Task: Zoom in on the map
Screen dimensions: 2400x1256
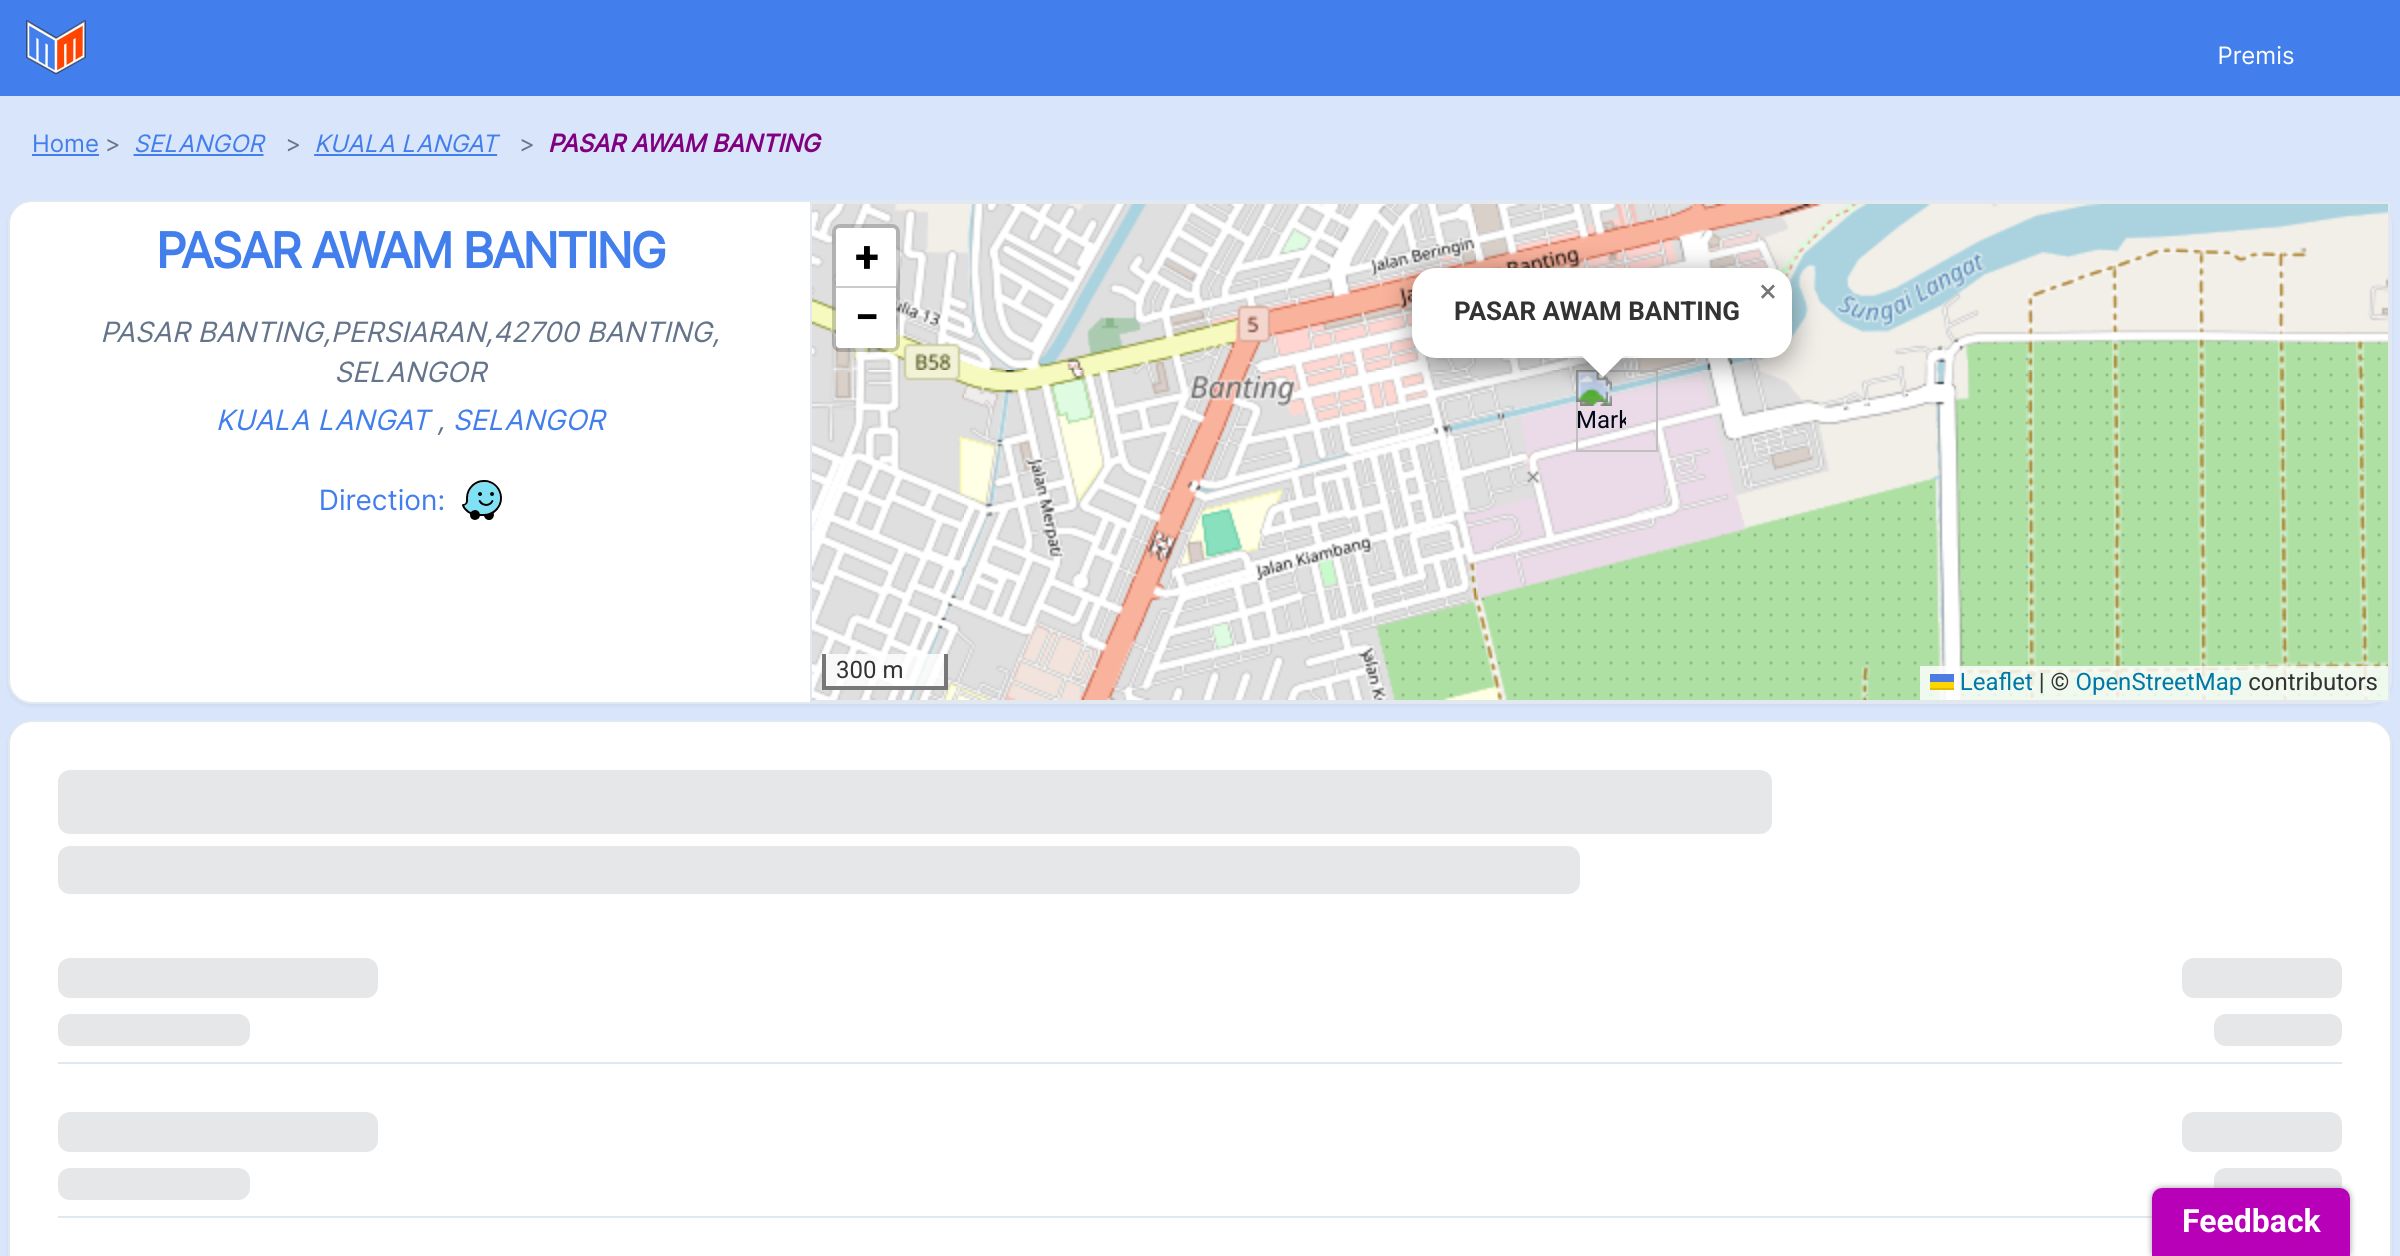Action: coord(866,258)
